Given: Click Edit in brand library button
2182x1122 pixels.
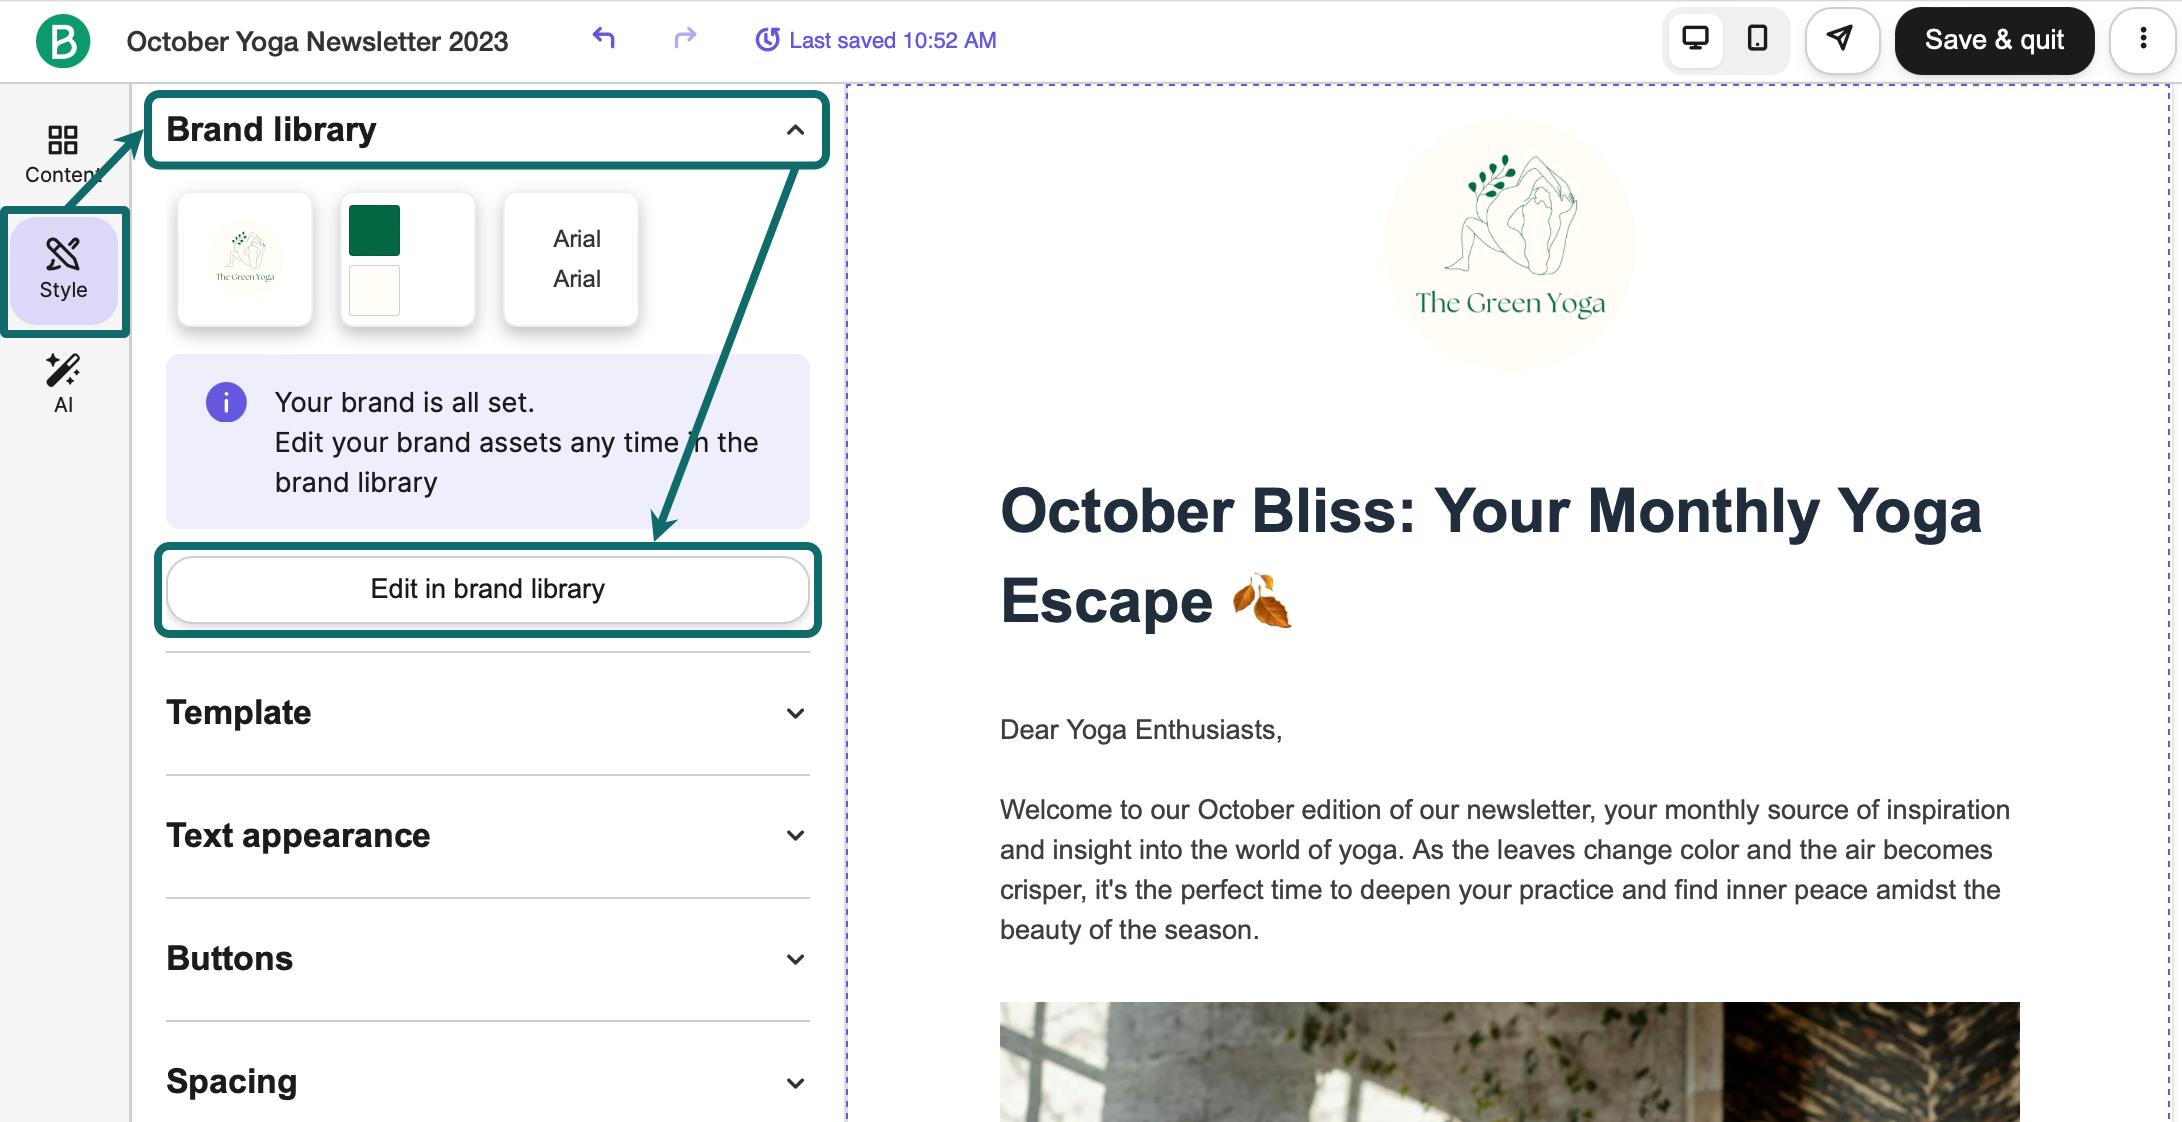Looking at the screenshot, I should tap(488, 589).
